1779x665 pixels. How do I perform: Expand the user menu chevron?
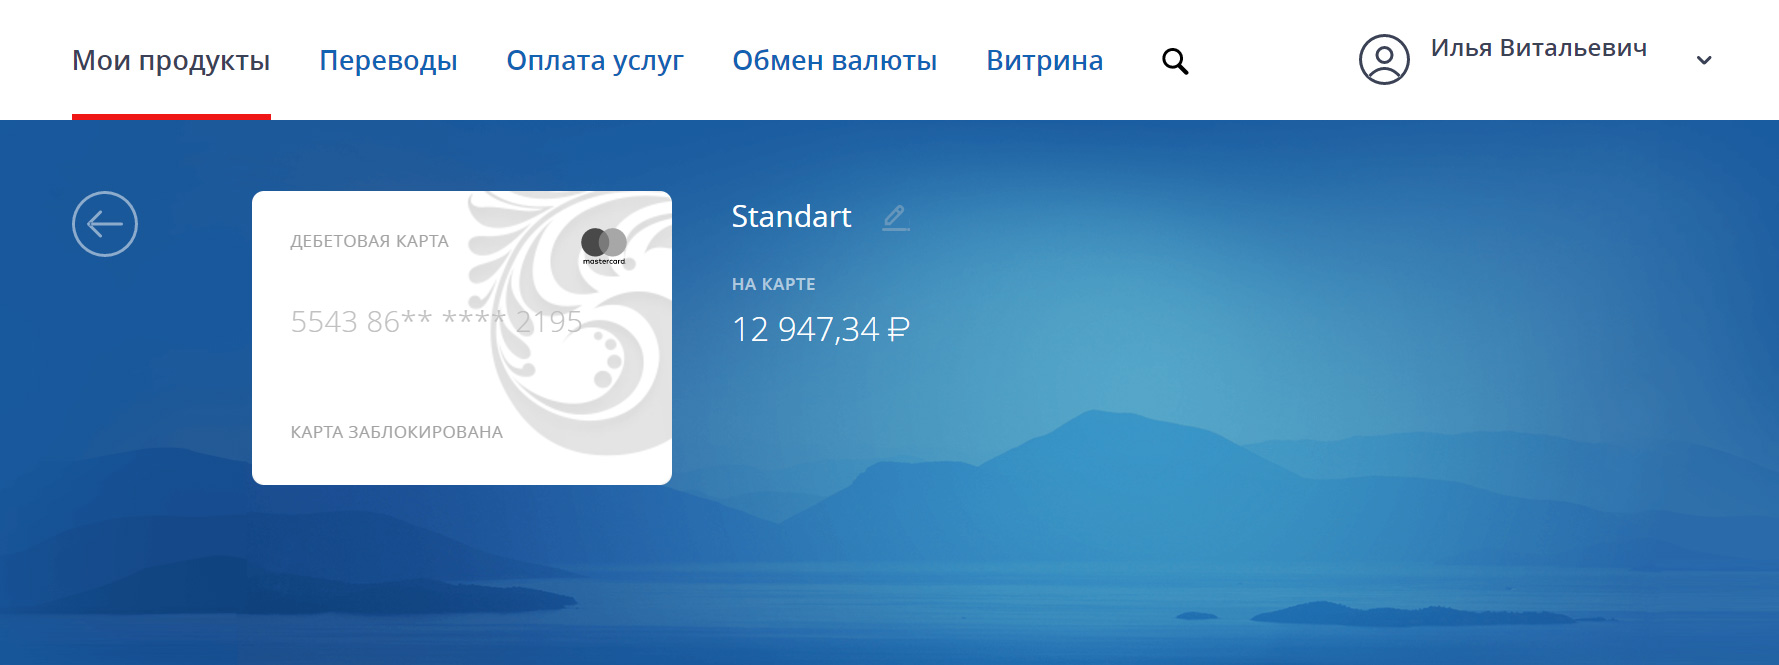point(1704,60)
